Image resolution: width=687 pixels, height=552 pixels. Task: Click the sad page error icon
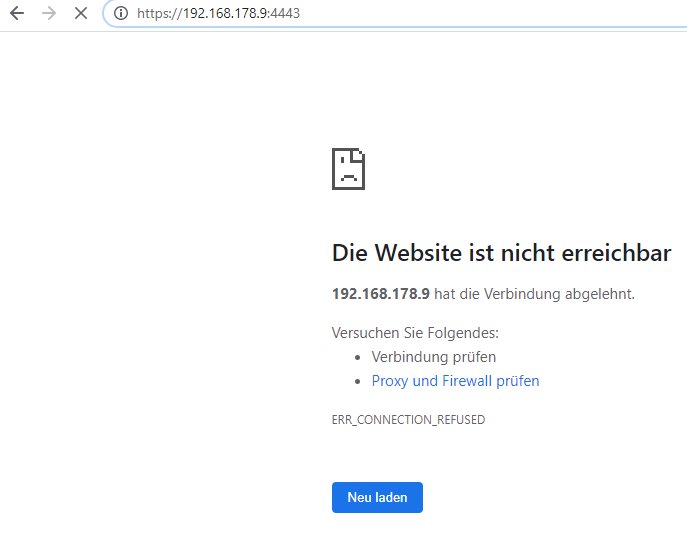(348, 169)
